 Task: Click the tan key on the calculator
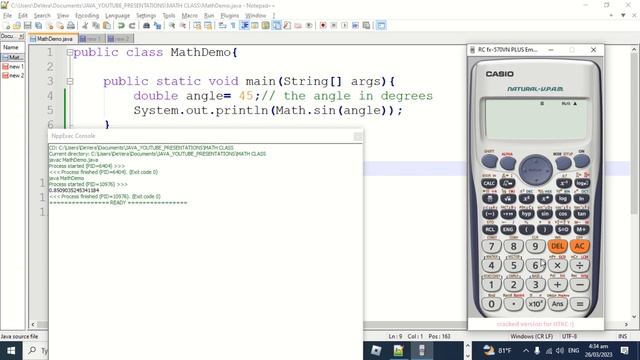[582, 213]
